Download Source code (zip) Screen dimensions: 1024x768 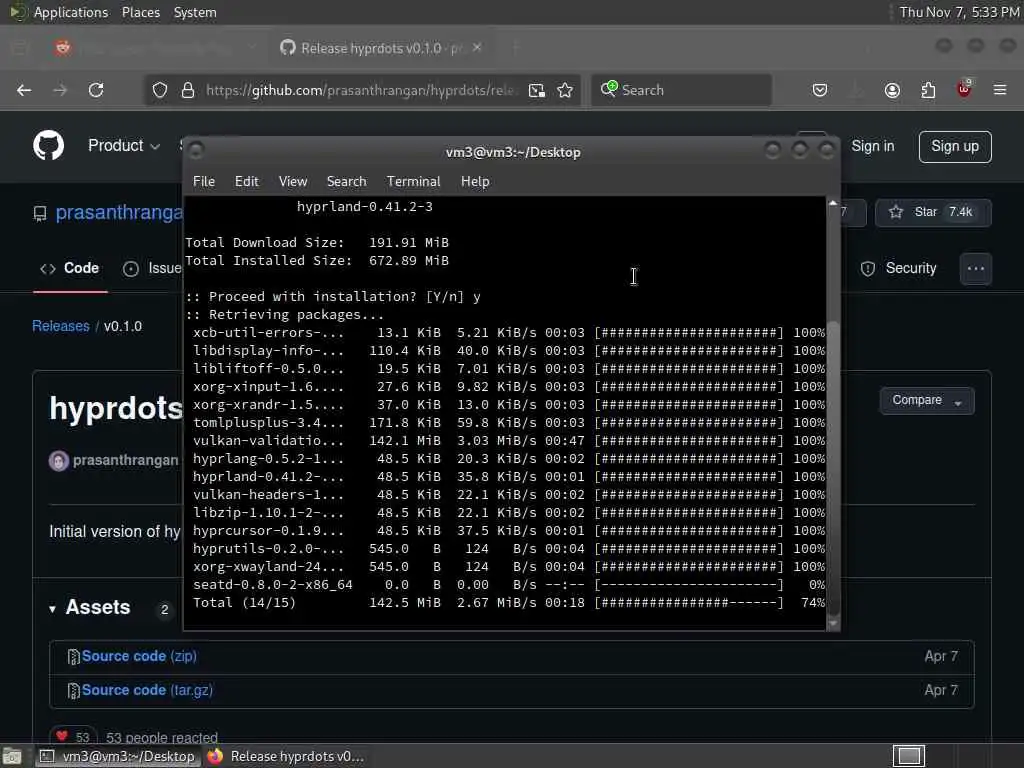click(139, 656)
